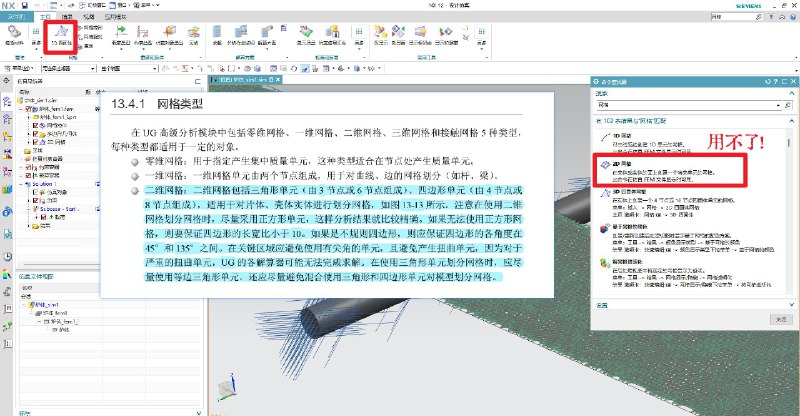The image size is (800, 416).
Task: Toggle checkbox of first row below 仿真对象容器
Action: coord(29,167)
